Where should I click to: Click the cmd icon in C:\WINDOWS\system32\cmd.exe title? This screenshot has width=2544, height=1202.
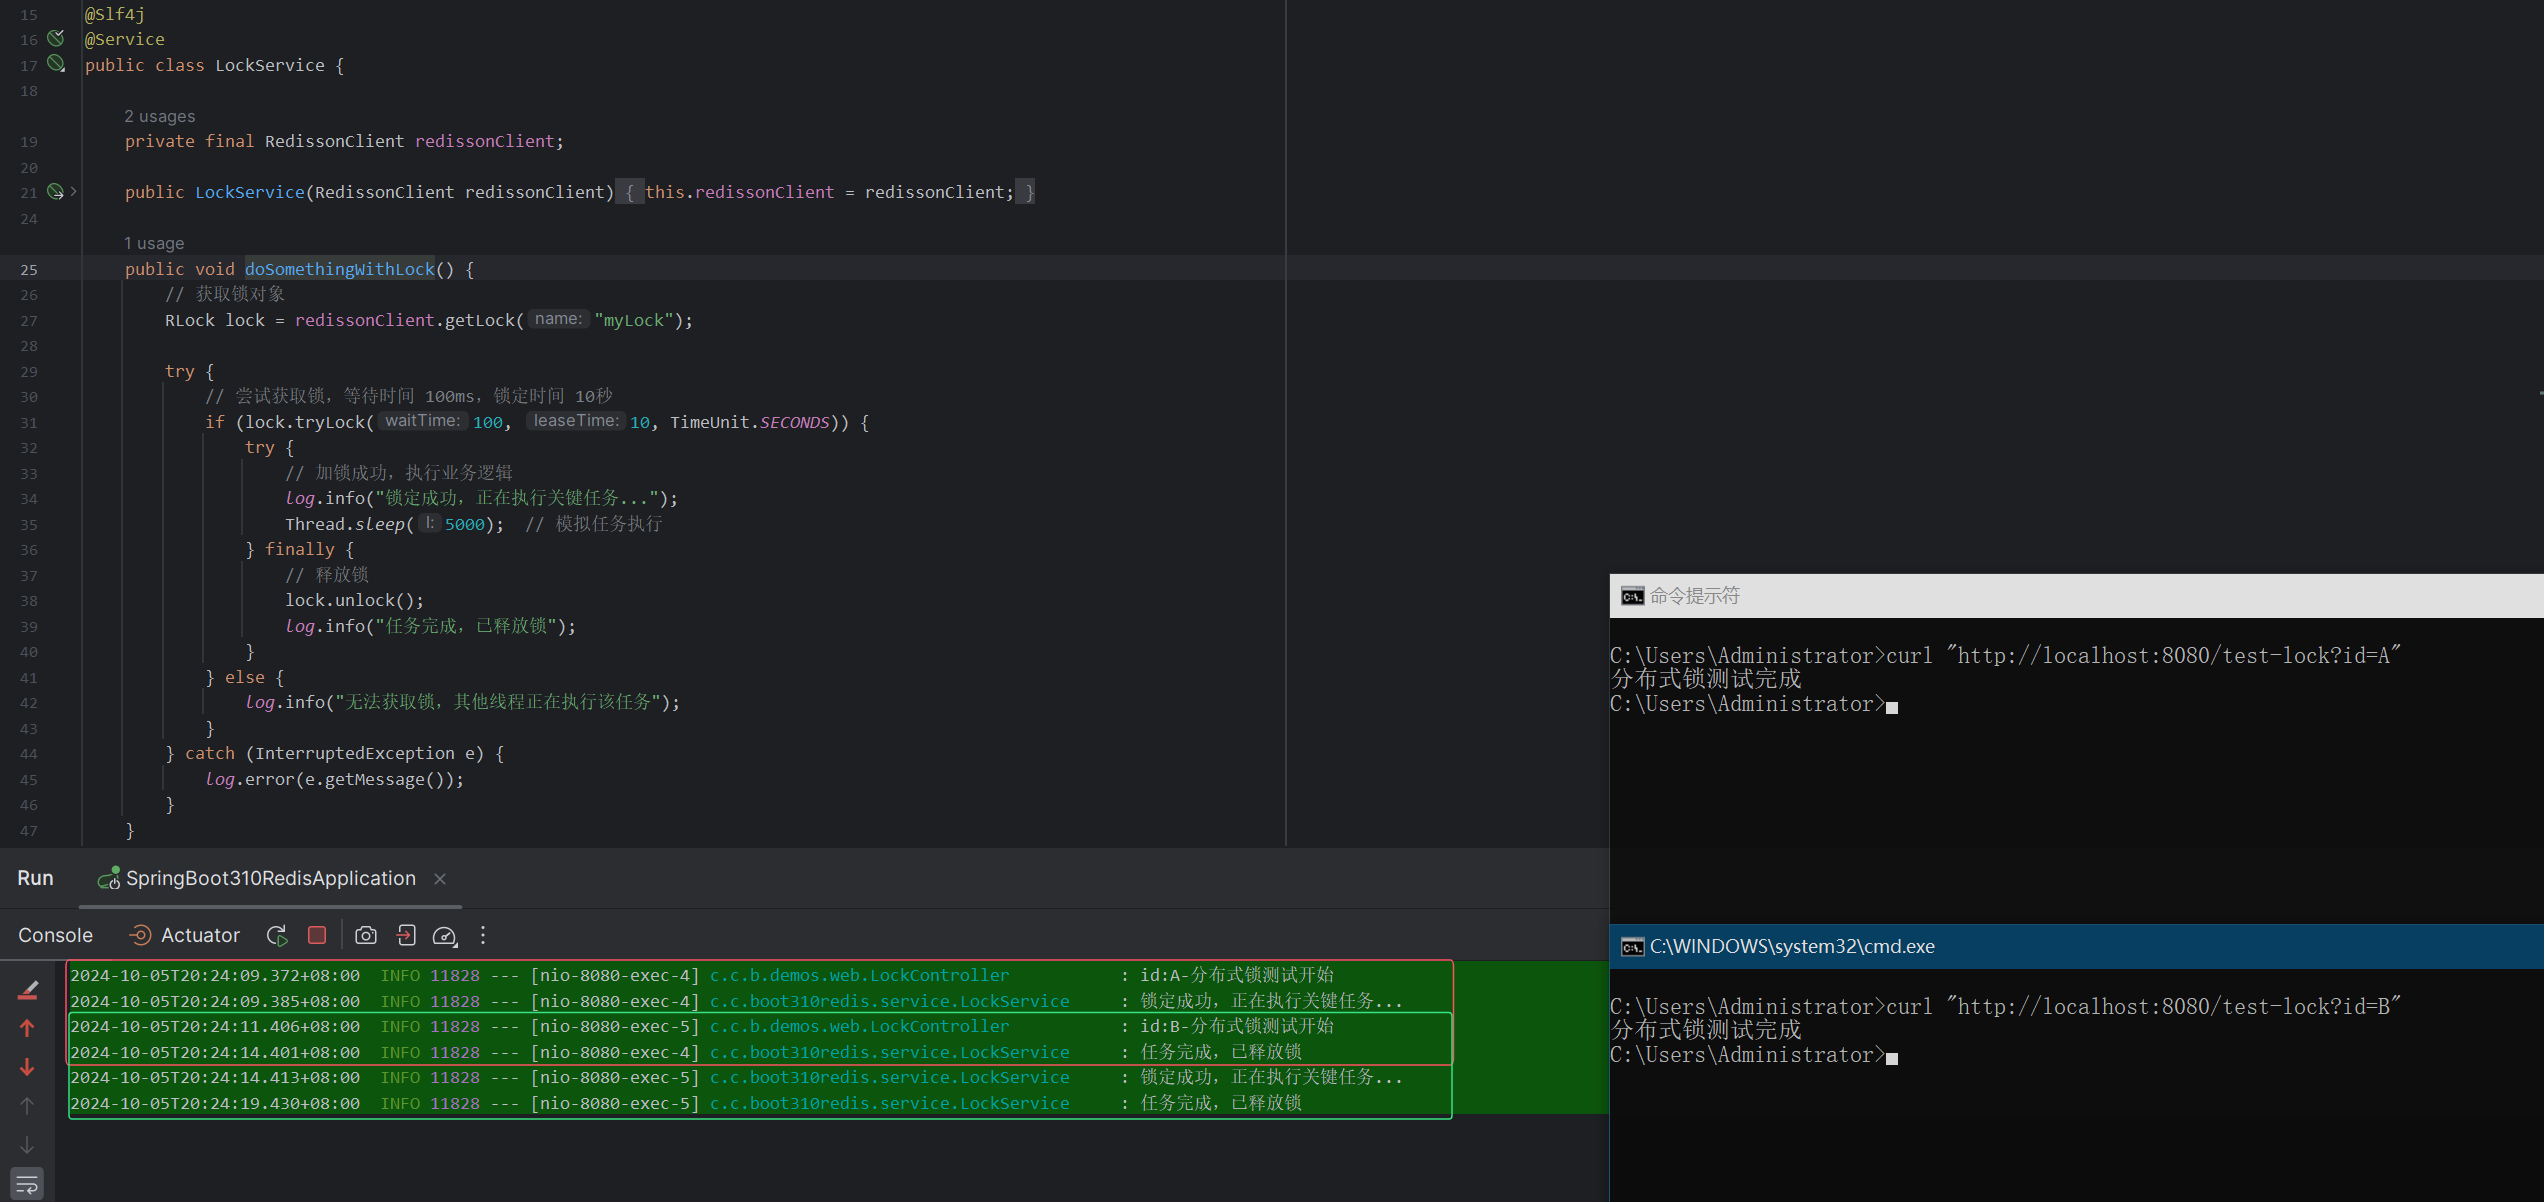pos(1632,946)
